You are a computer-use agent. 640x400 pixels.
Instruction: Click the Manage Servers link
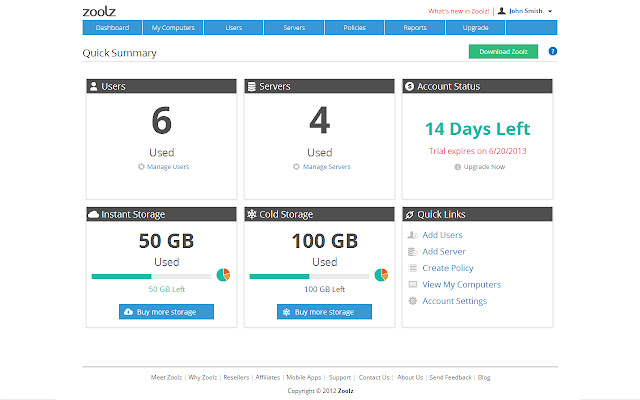pos(327,167)
